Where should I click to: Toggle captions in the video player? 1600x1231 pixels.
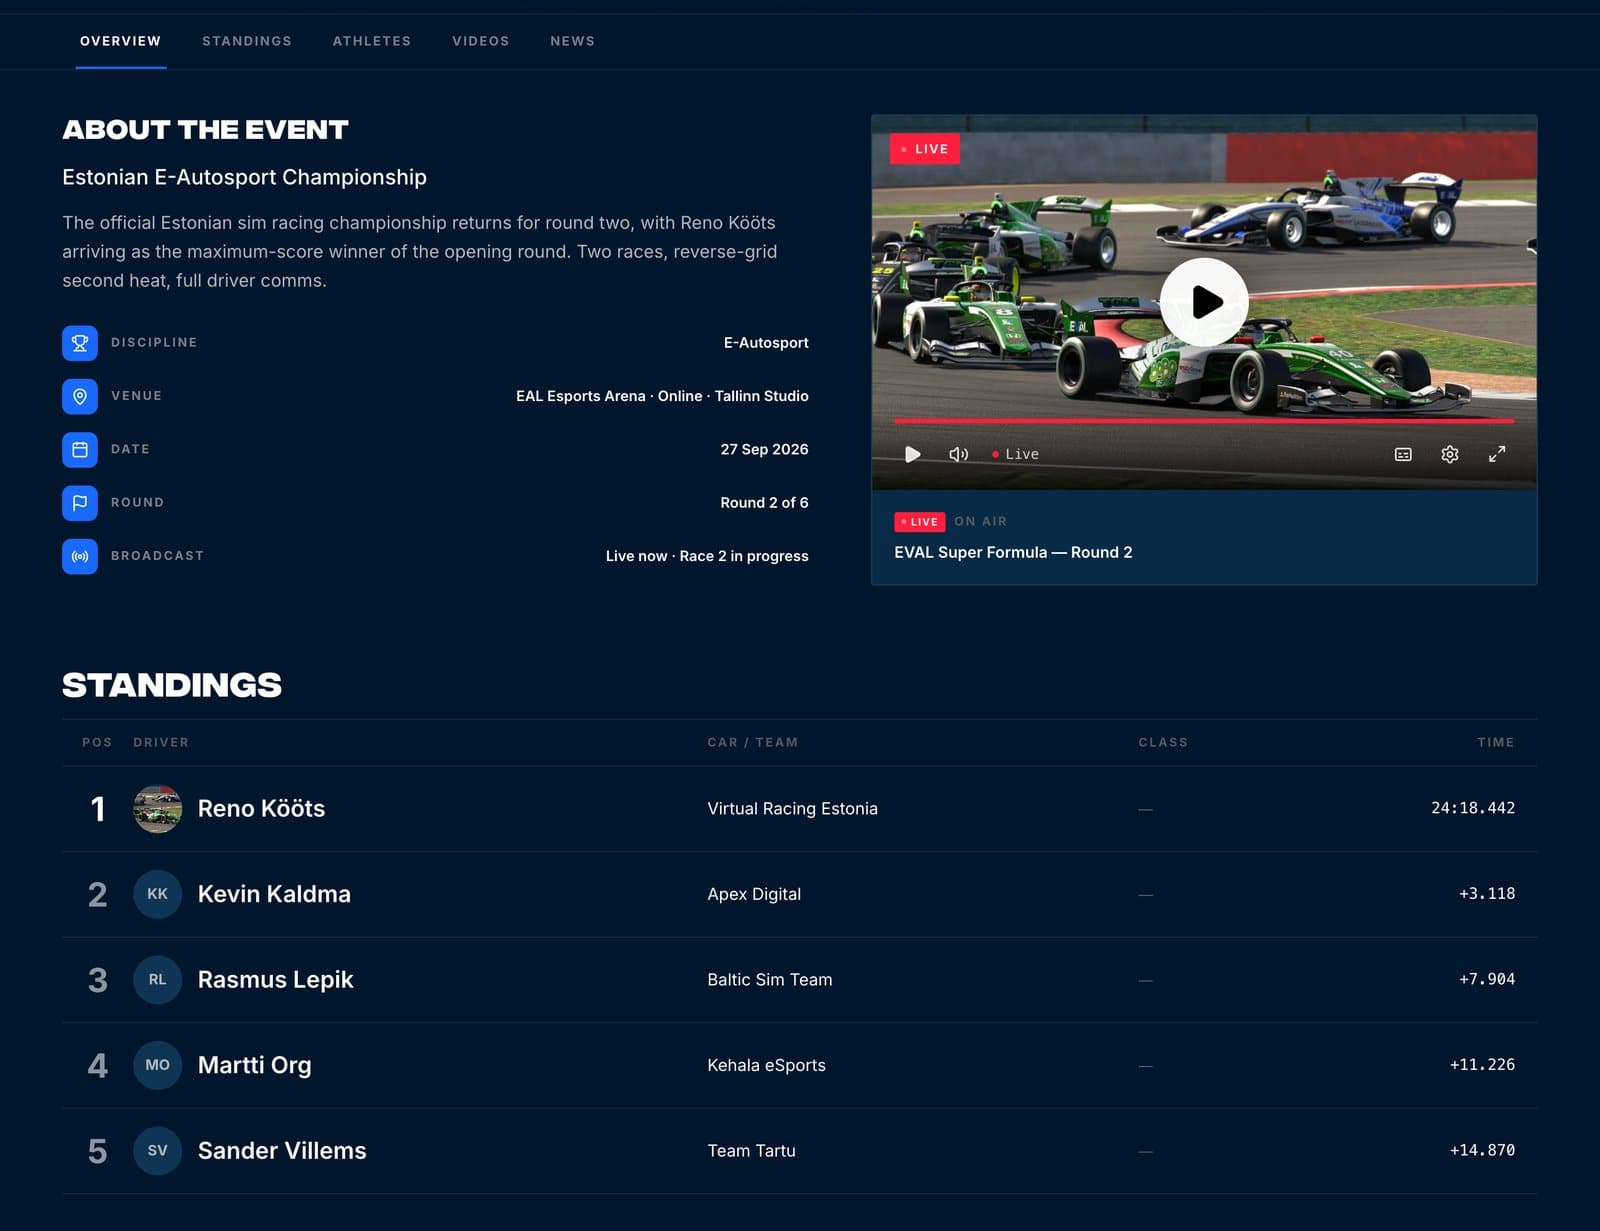click(x=1403, y=454)
